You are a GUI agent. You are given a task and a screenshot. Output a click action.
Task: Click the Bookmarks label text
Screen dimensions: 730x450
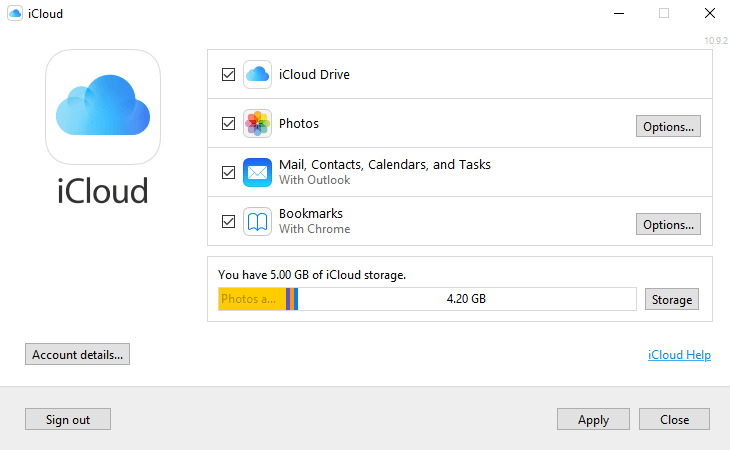click(311, 214)
